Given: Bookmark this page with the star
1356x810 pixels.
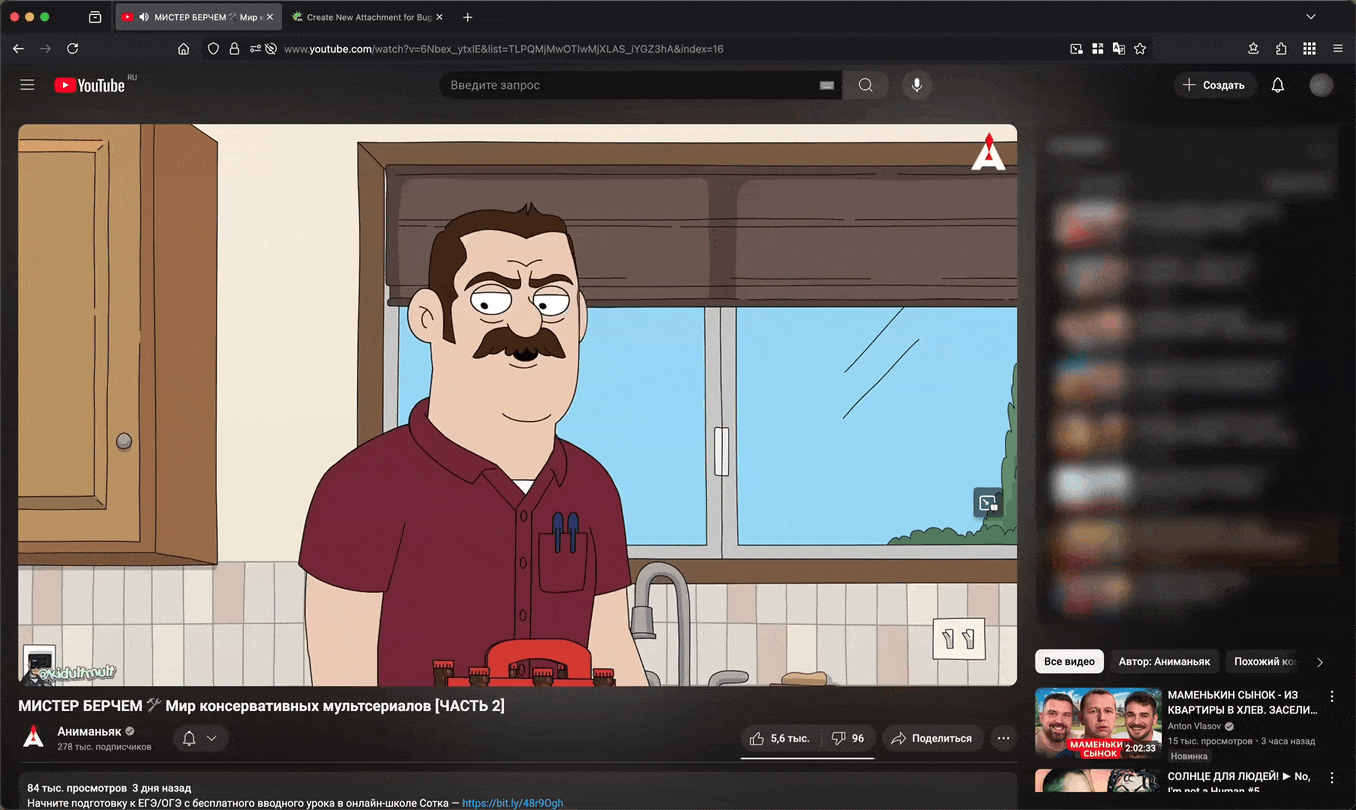Looking at the screenshot, I should 1140,48.
